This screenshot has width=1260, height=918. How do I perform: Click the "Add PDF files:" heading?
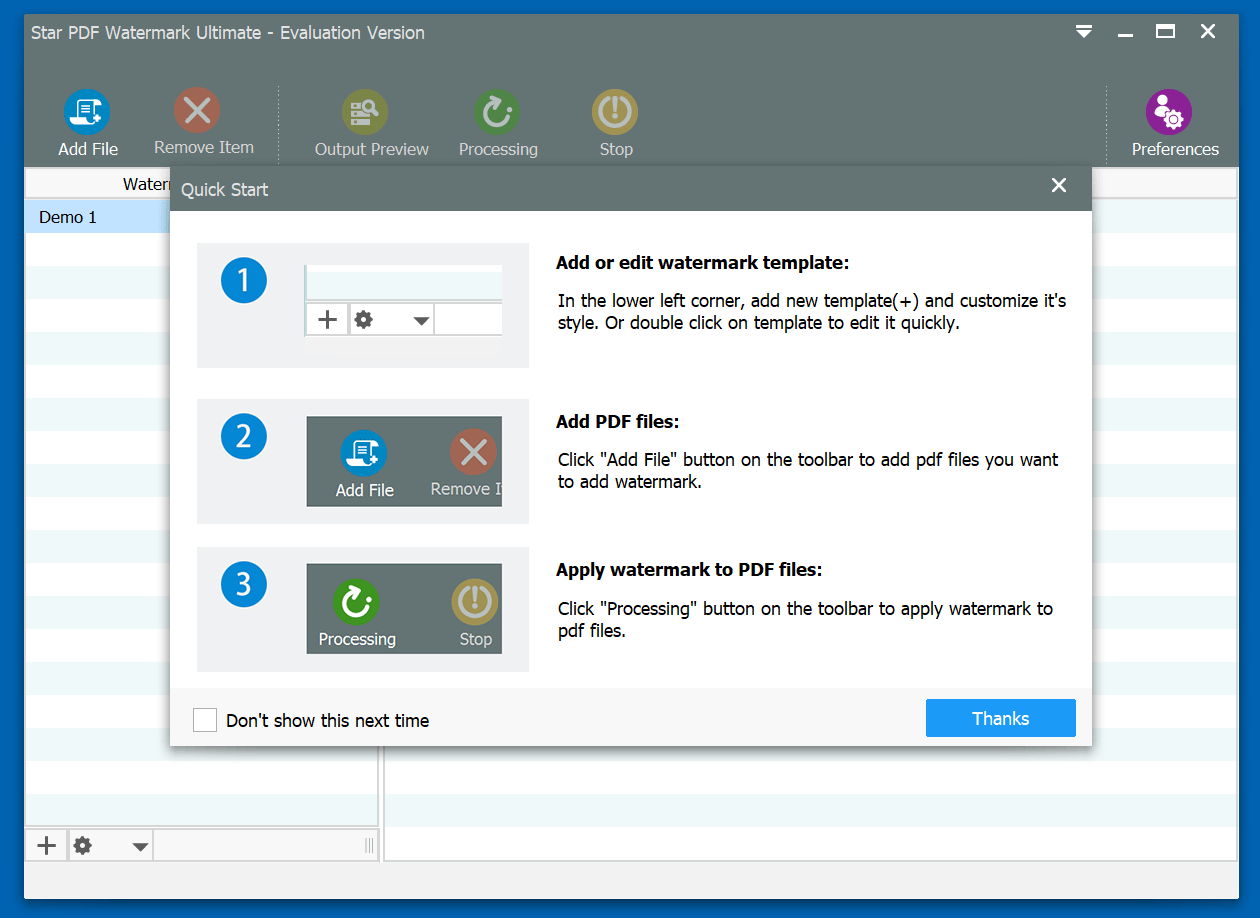tap(617, 422)
